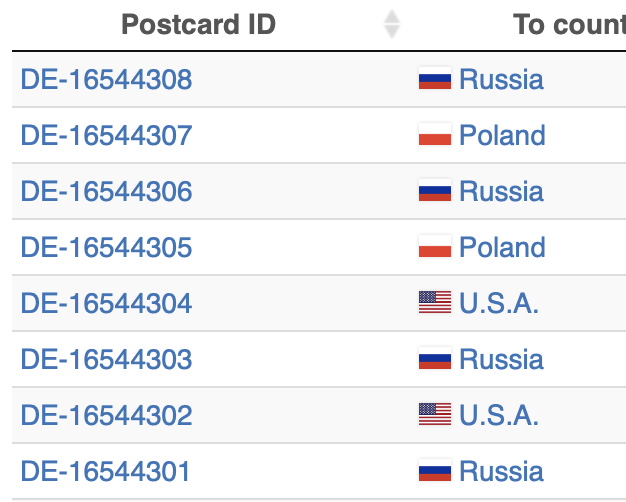Click the U.S.A. flag beside DE-16544302
Screen dimensions: 626x502
[435, 415]
